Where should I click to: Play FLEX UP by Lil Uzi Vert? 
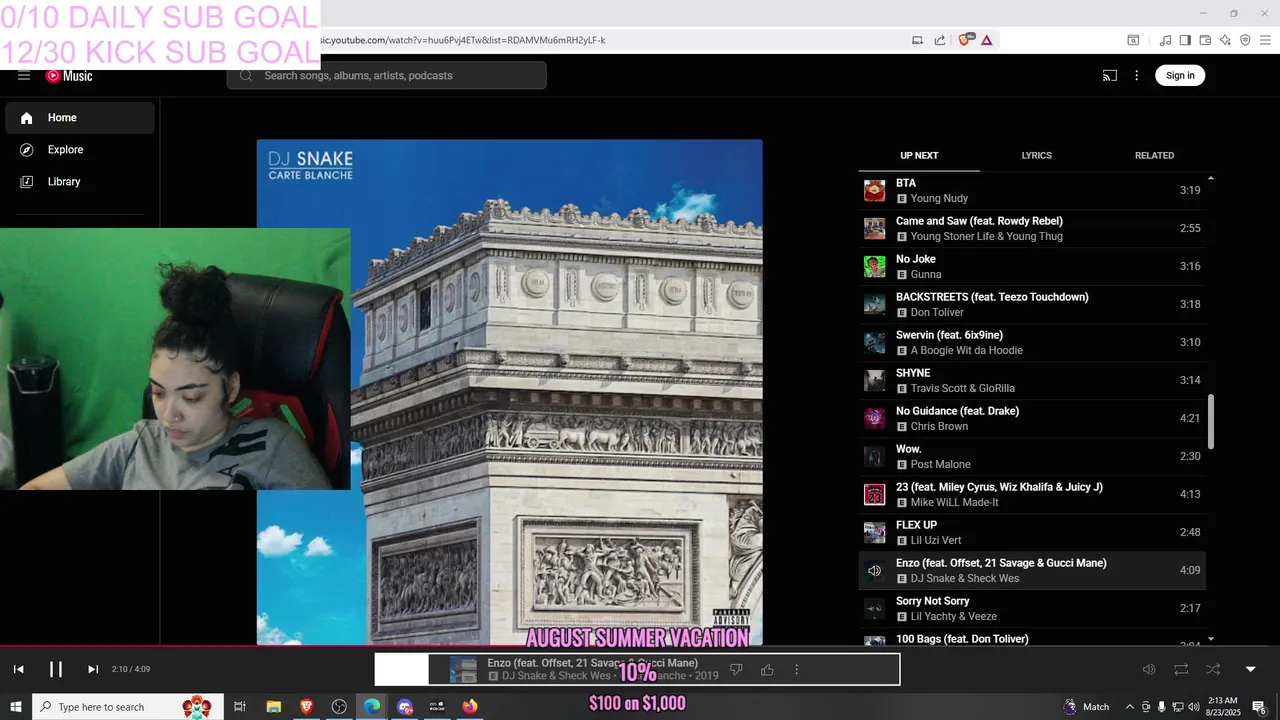(1032, 533)
